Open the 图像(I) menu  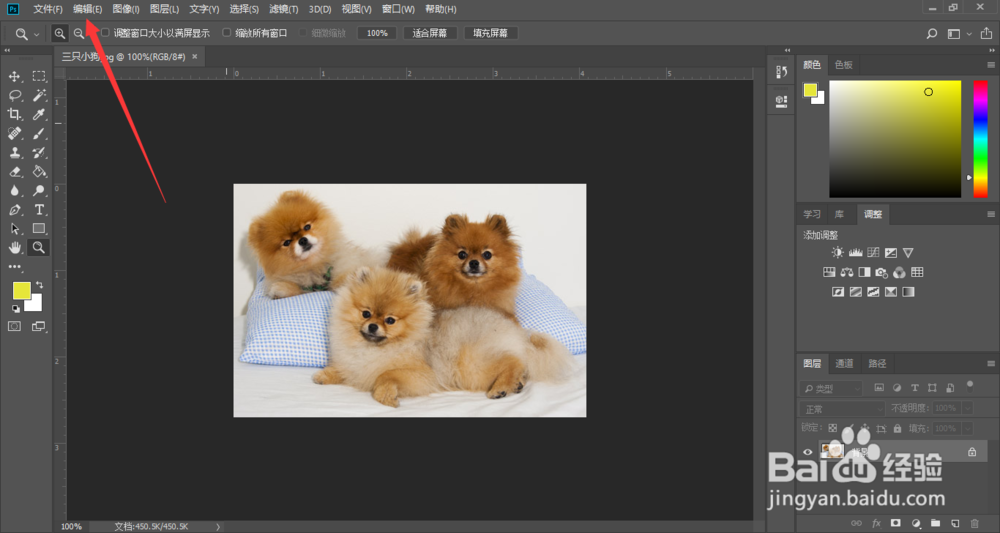tap(126, 9)
